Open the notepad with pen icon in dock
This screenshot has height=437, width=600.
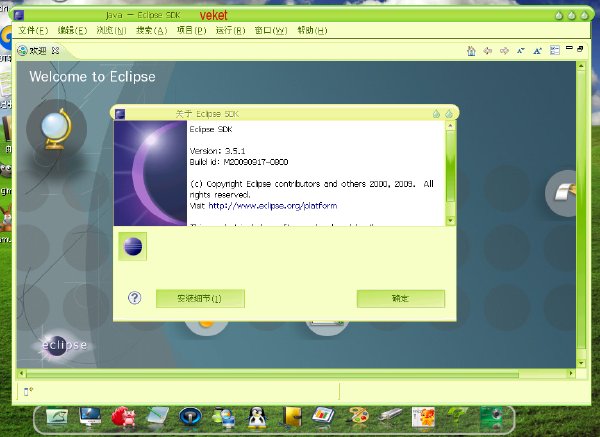pos(157,416)
